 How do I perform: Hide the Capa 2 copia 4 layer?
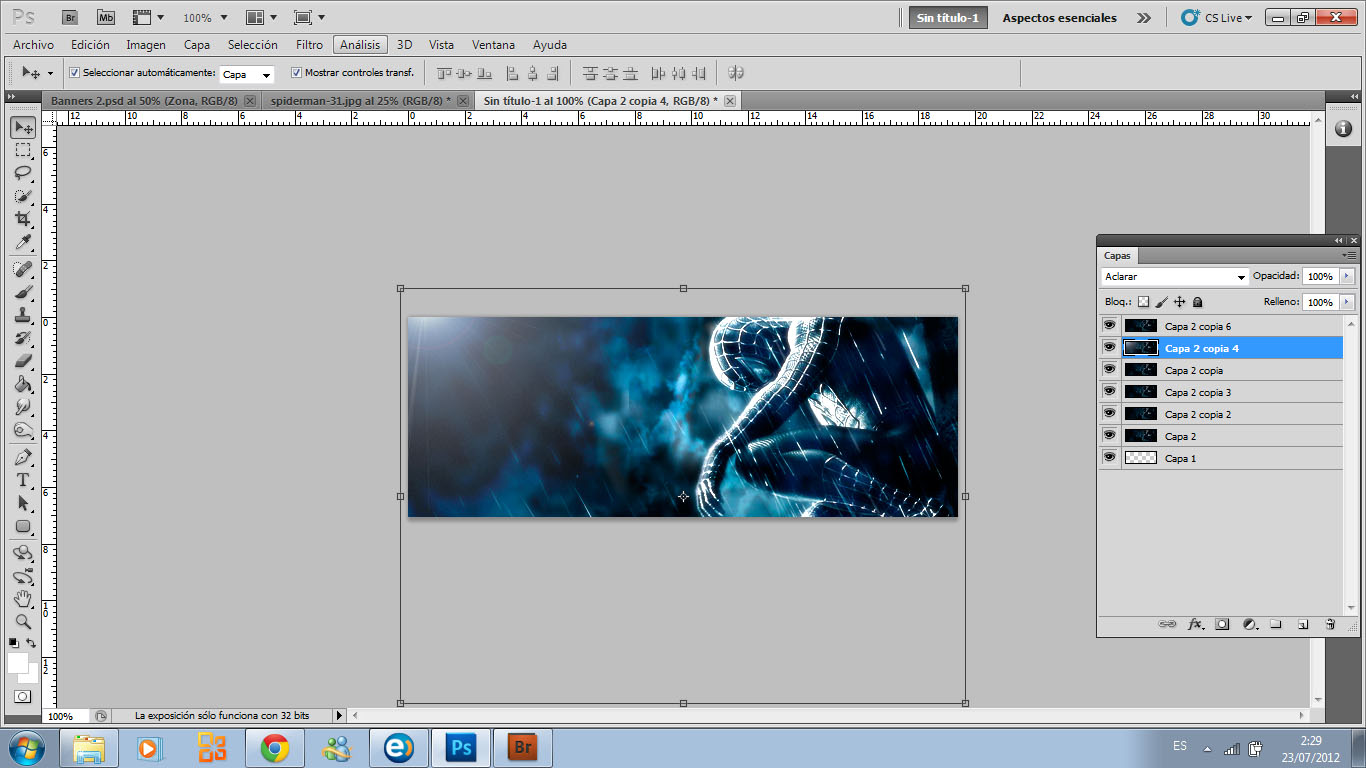(1109, 348)
